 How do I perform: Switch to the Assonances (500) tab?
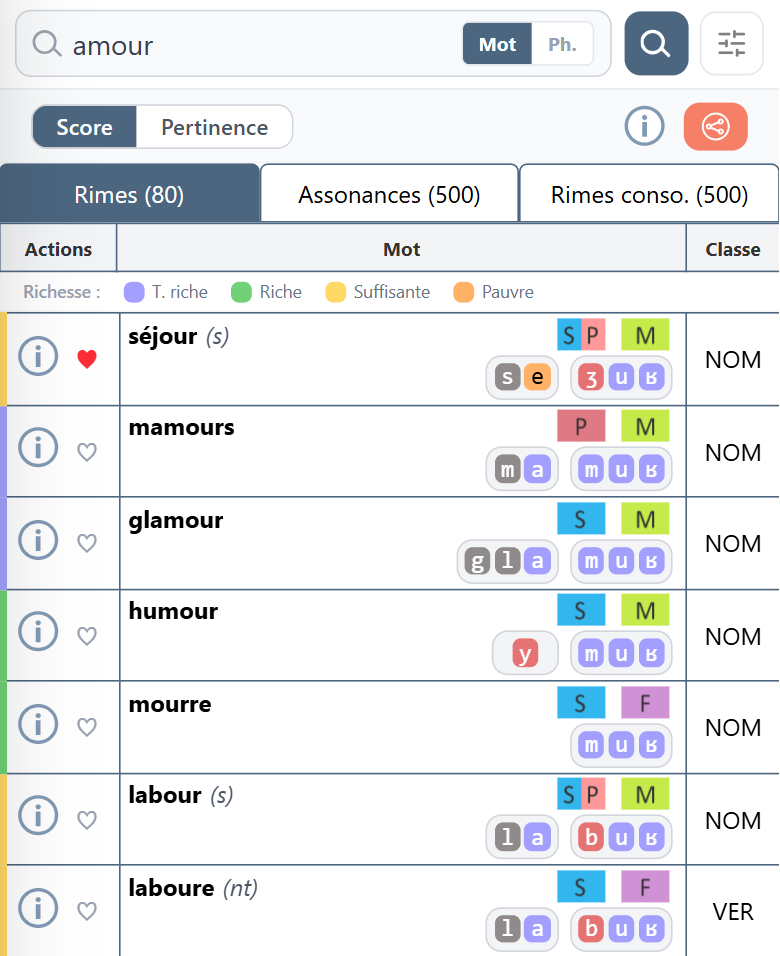pos(389,194)
